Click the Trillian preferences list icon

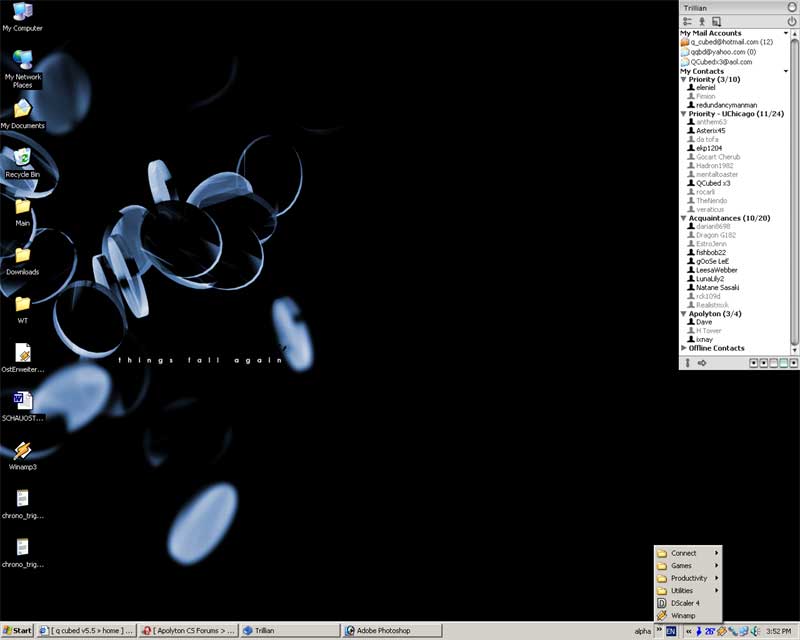point(688,21)
